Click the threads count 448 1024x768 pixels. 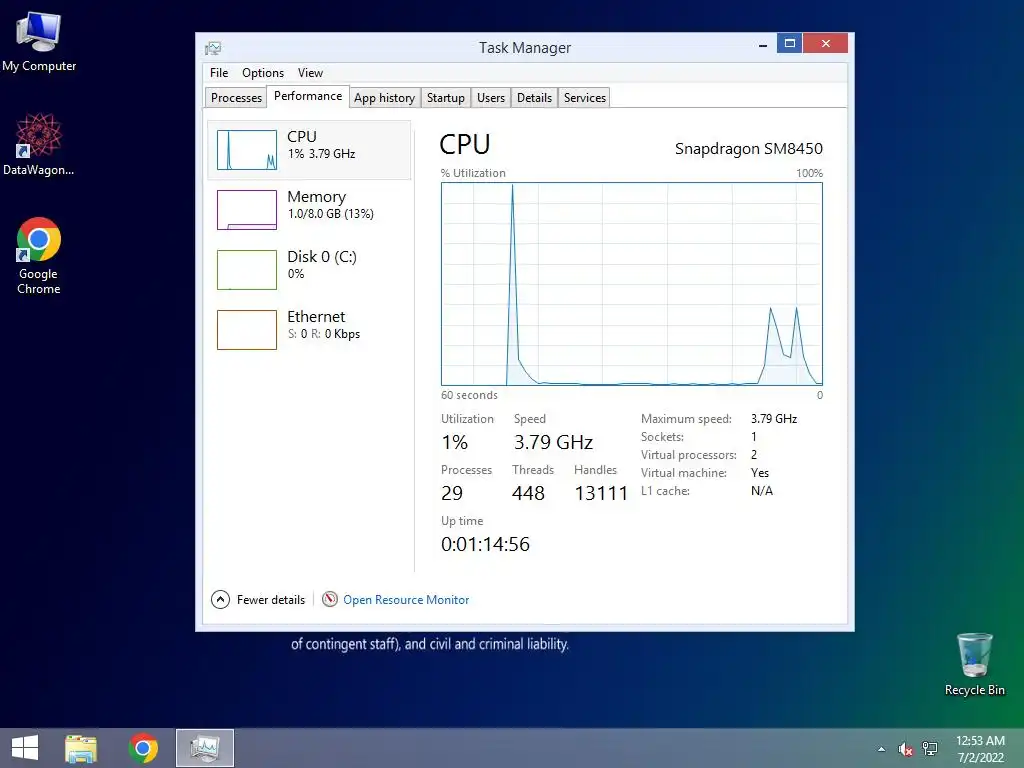[x=528, y=493]
